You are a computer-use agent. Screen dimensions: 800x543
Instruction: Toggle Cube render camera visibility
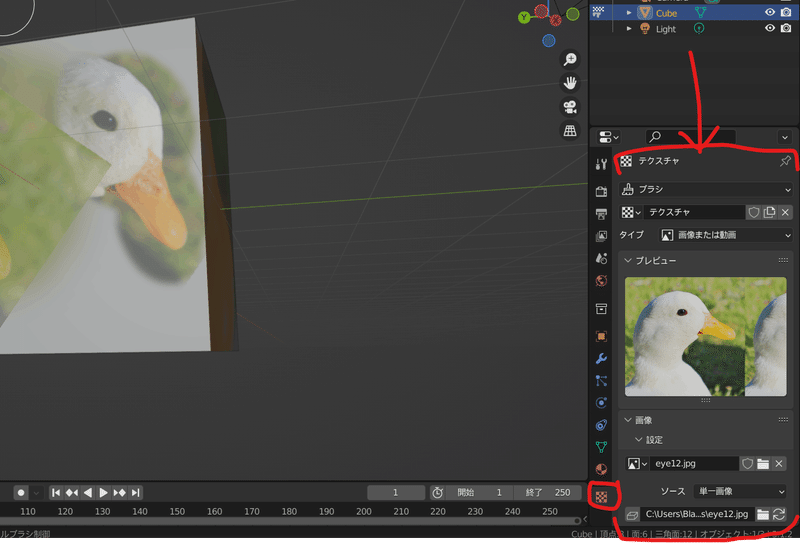(x=786, y=13)
